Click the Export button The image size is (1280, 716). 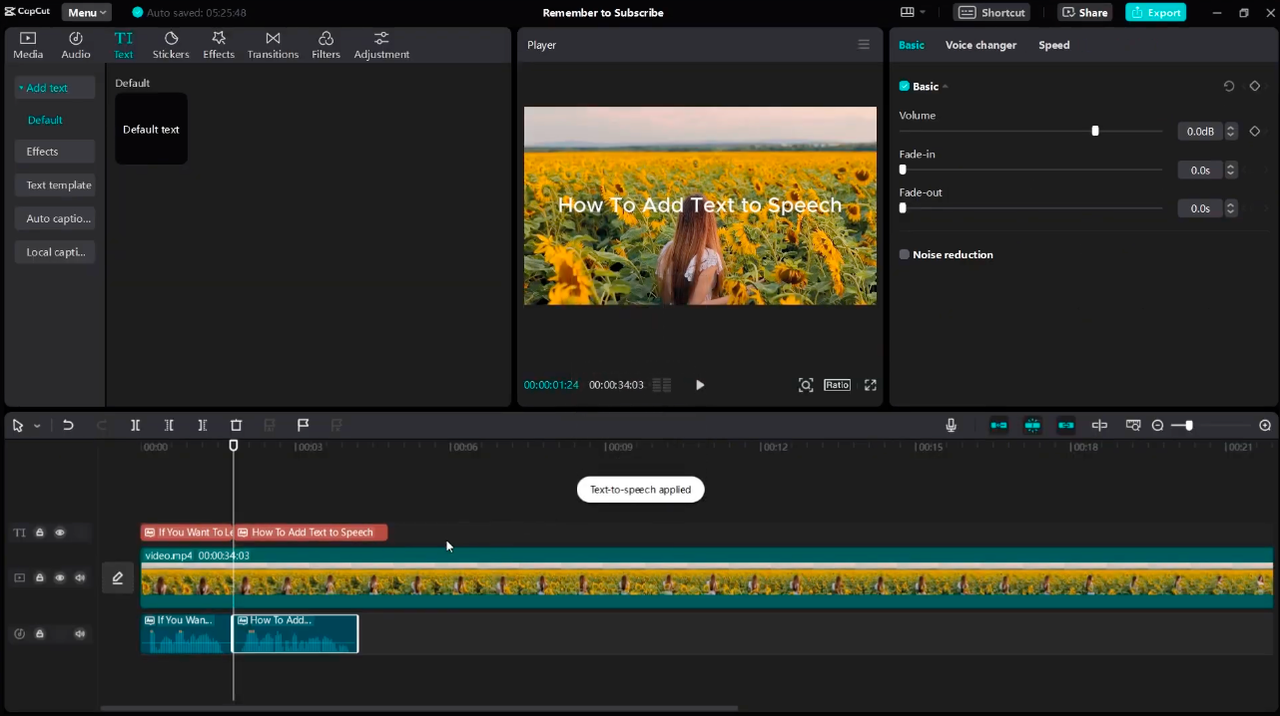[1155, 13]
